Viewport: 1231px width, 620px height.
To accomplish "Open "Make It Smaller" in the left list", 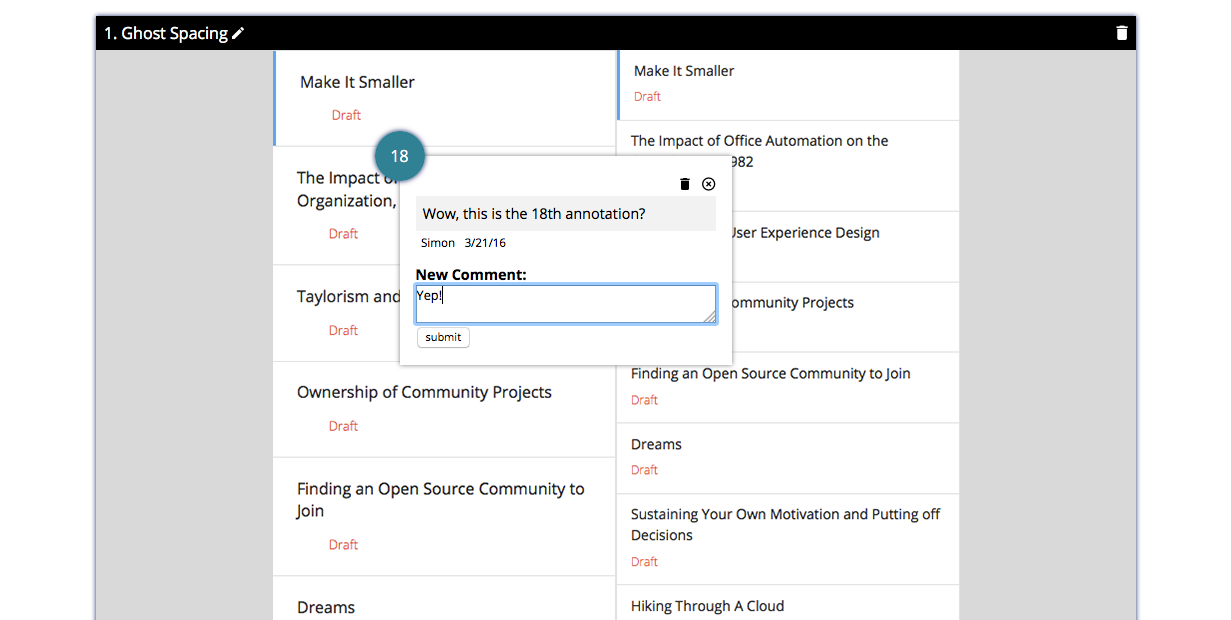I will pyautogui.click(x=357, y=82).
